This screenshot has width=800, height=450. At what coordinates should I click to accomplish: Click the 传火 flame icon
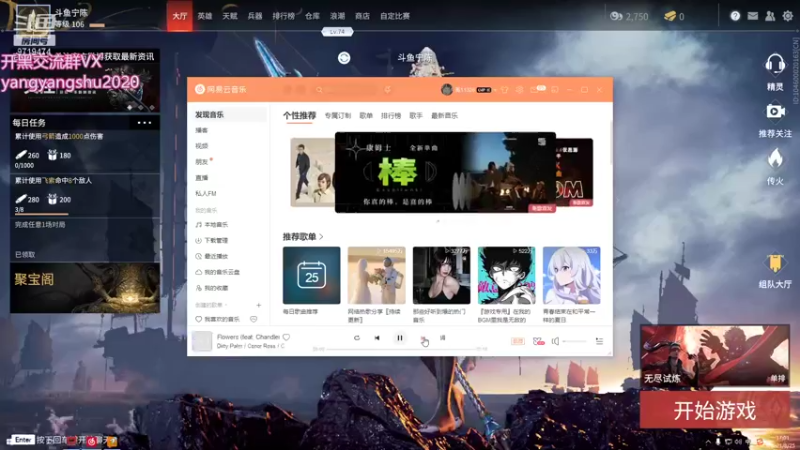pos(775,159)
